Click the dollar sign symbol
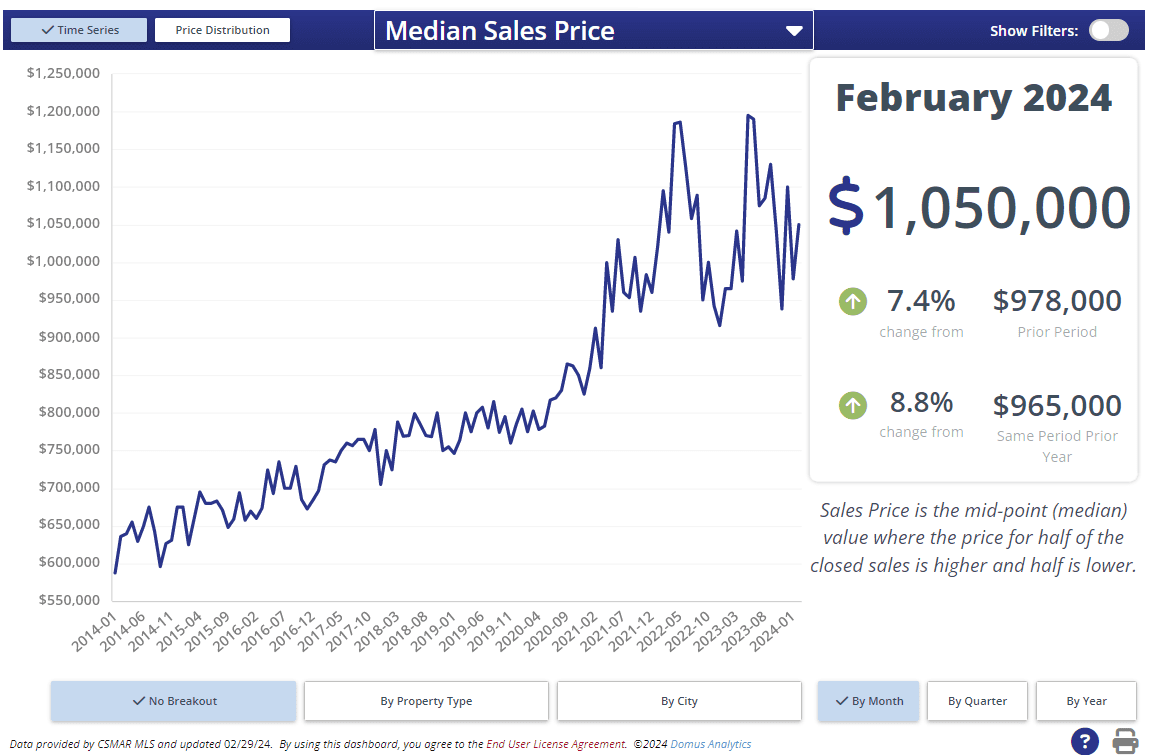1152x755 pixels. pyautogui.click(x=846, y=206)
